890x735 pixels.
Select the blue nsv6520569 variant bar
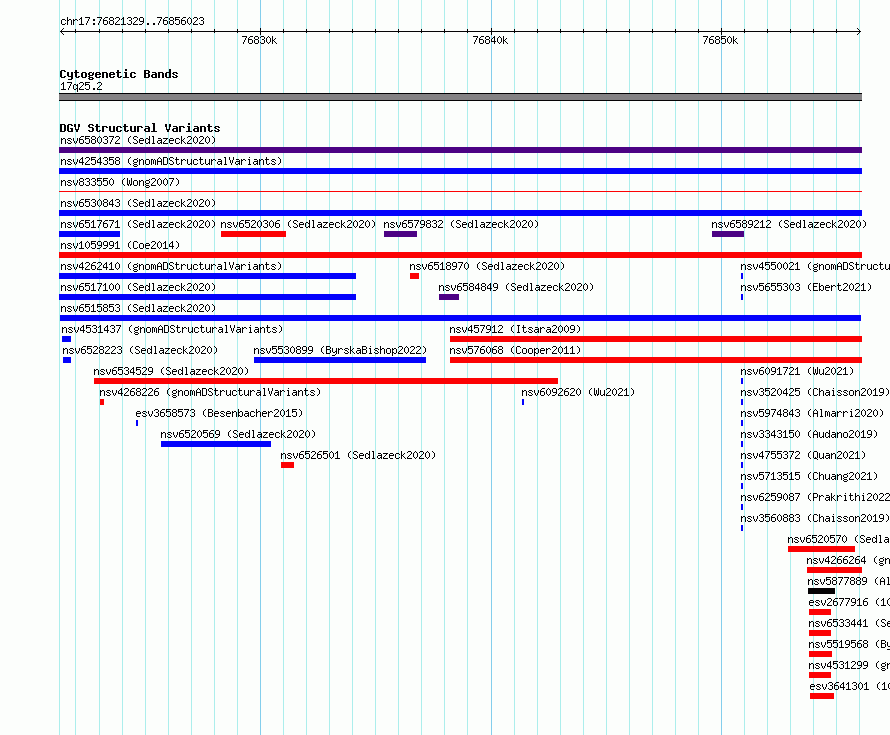pyautogui.click(x=216, y=444)
